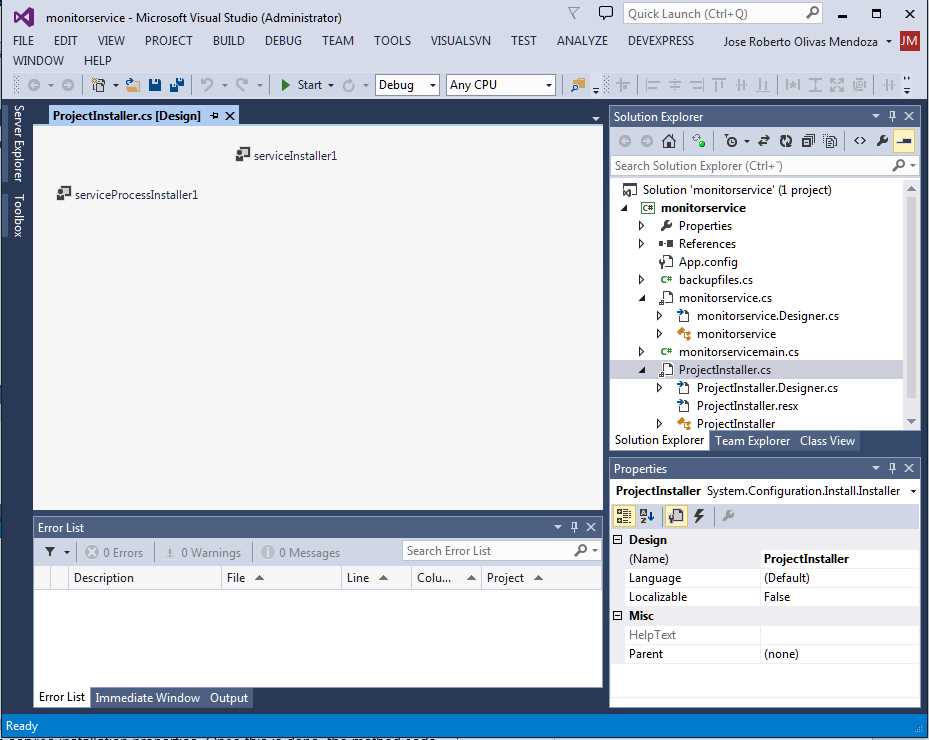The width and height of the screenshot is (929, 740).
Task: Click the Error List filter funnel icon
Action: [50, 552]
